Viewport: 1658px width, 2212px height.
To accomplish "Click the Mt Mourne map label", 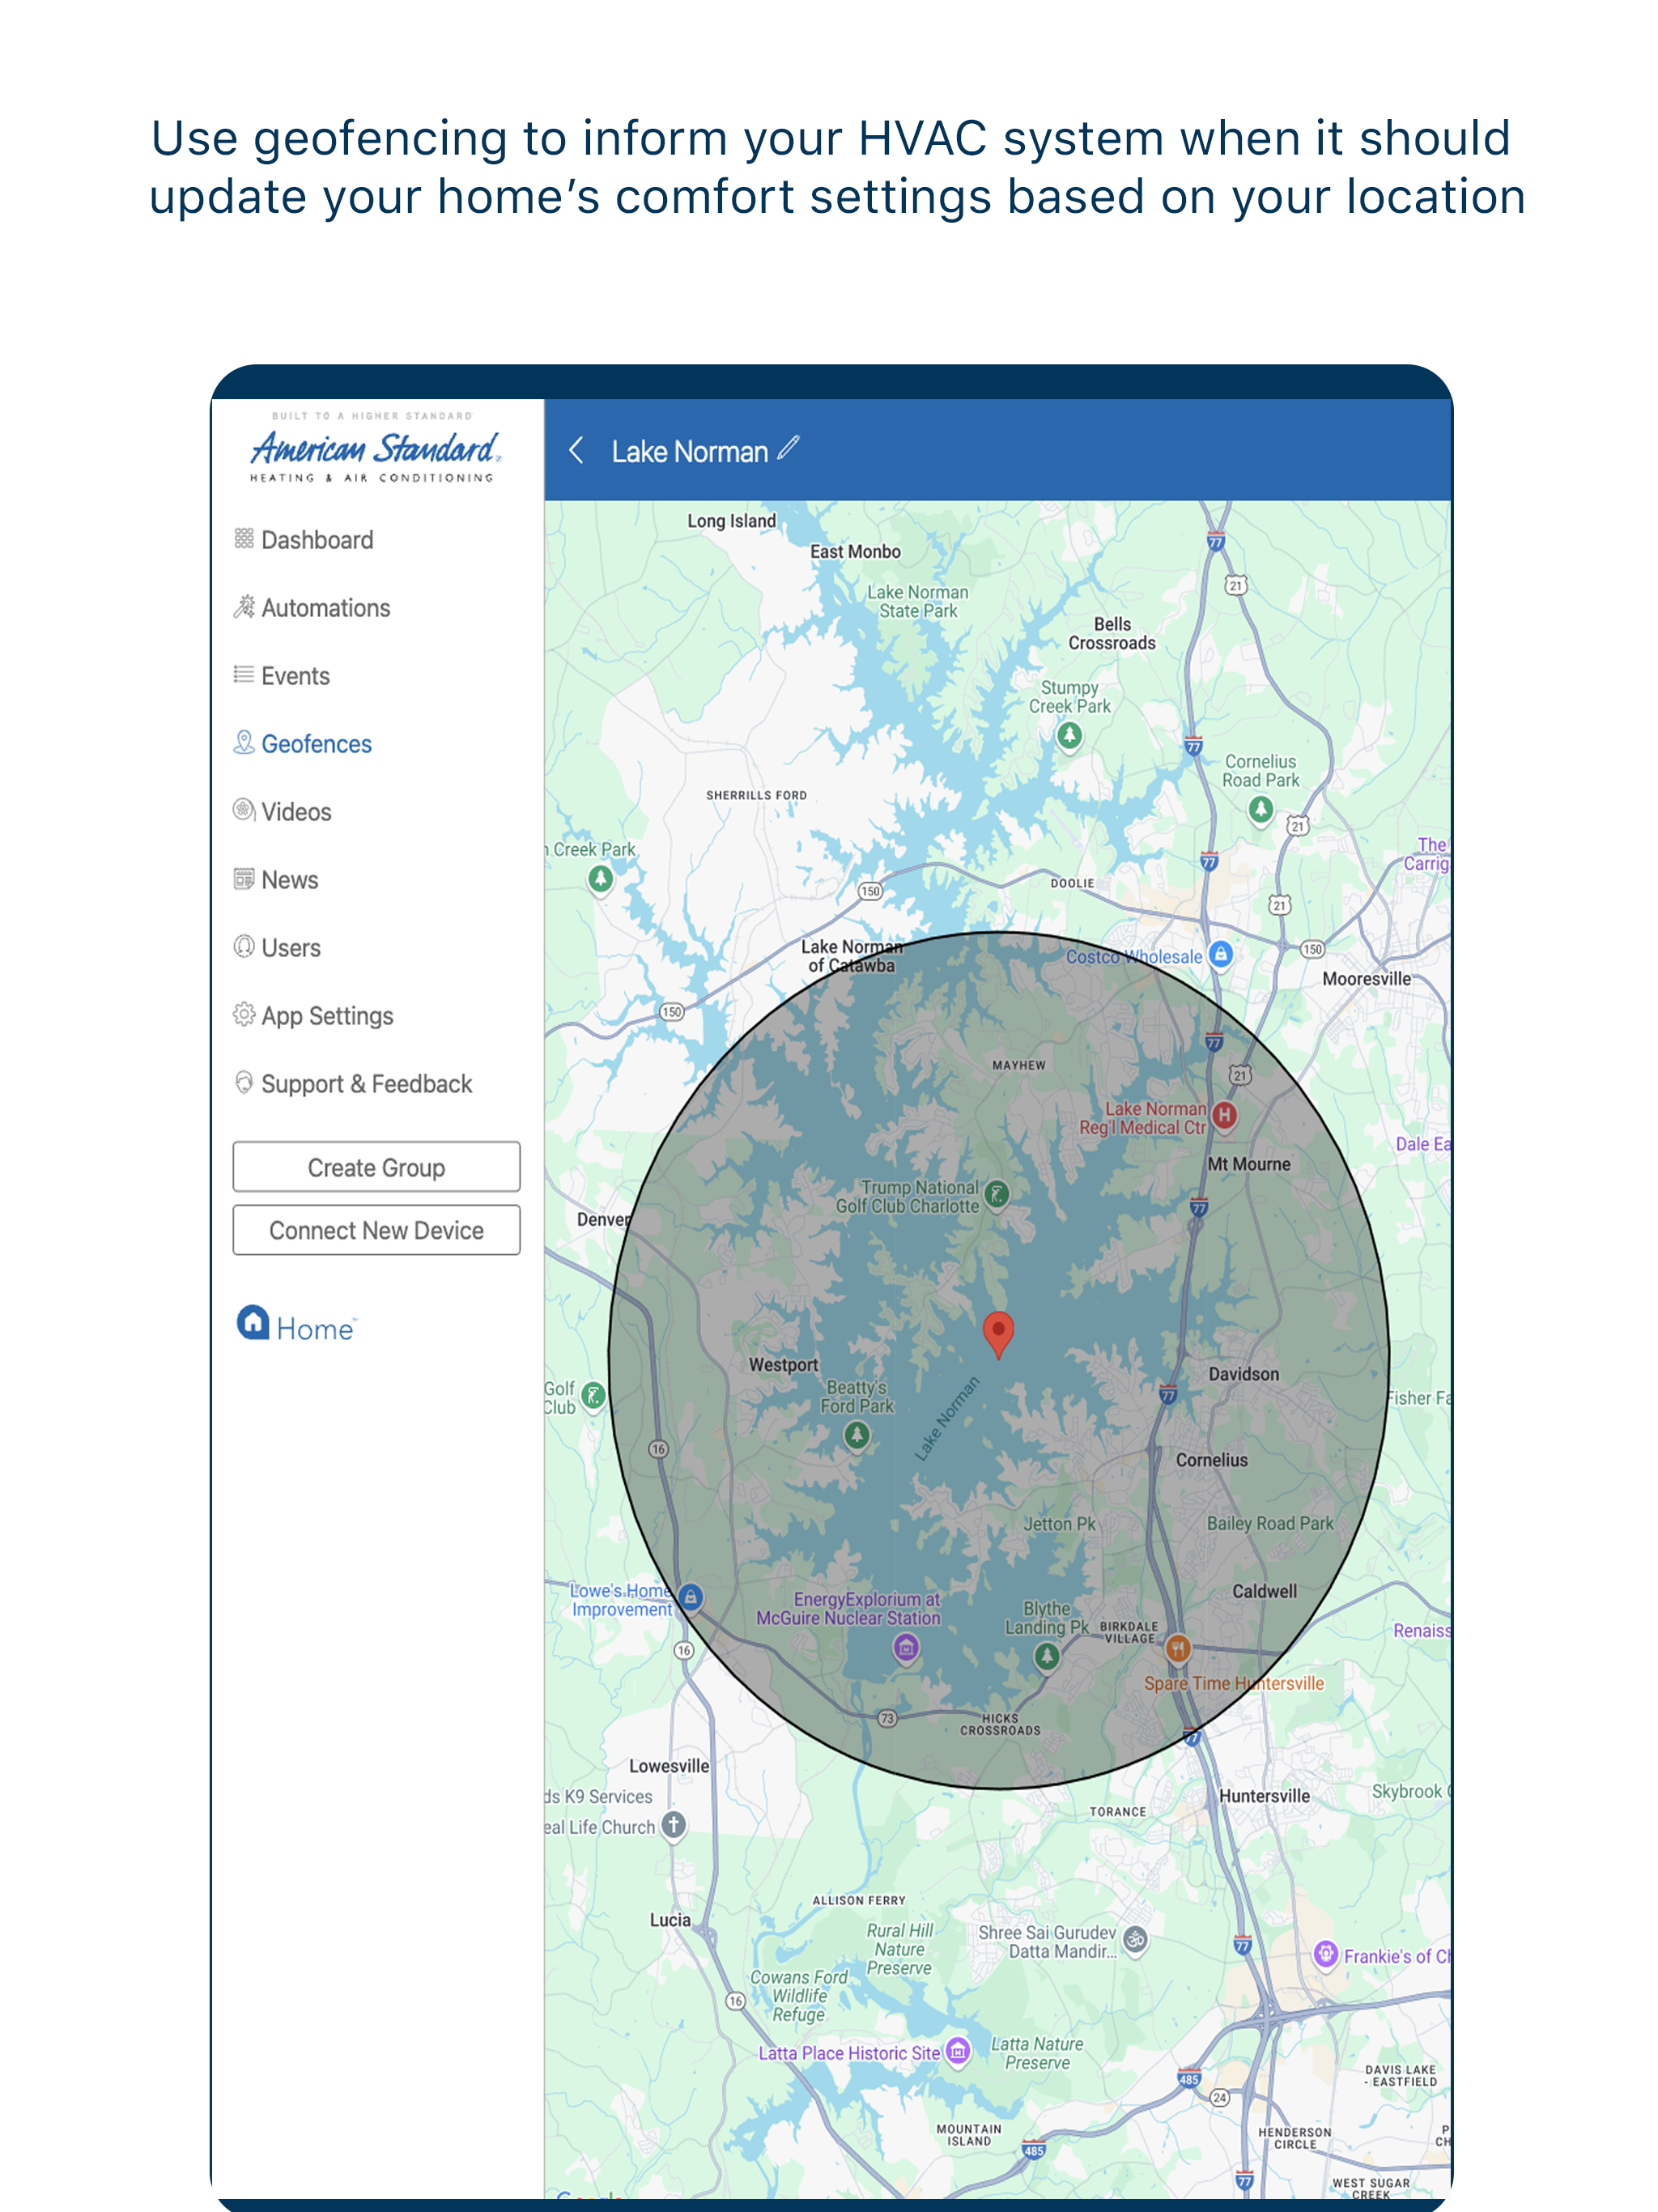I will pyautogui.click(x=1248, y=1165).
